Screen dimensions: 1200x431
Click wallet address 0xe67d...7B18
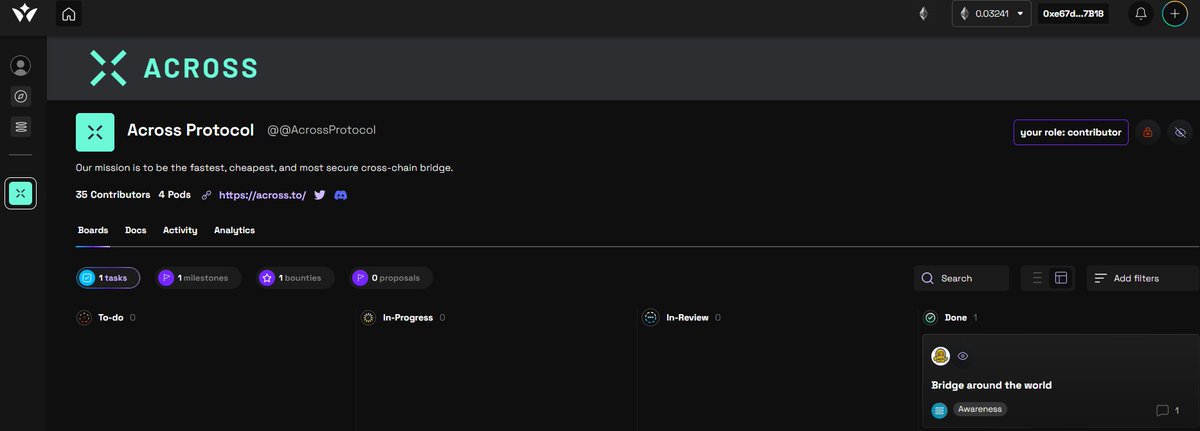click(x=1074, y=14)
